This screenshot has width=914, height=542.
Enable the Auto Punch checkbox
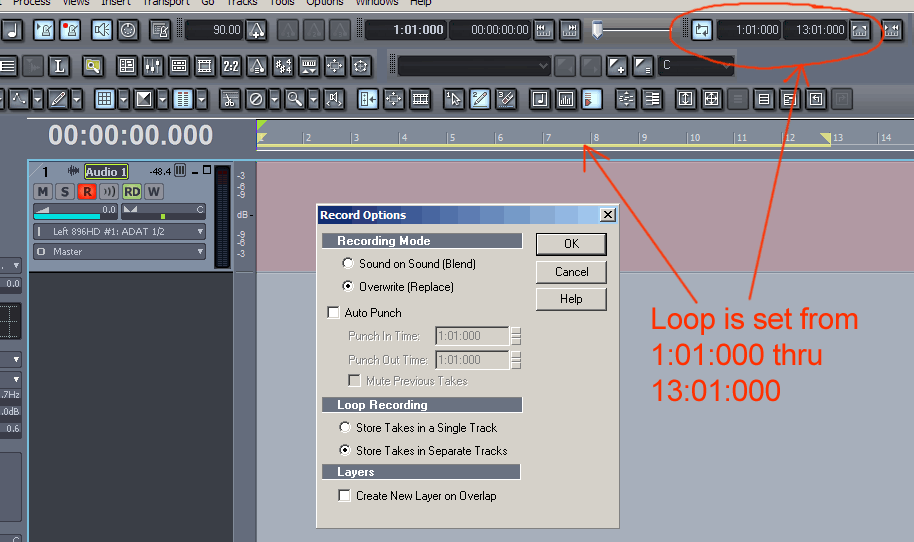click(x=334, y=313)
